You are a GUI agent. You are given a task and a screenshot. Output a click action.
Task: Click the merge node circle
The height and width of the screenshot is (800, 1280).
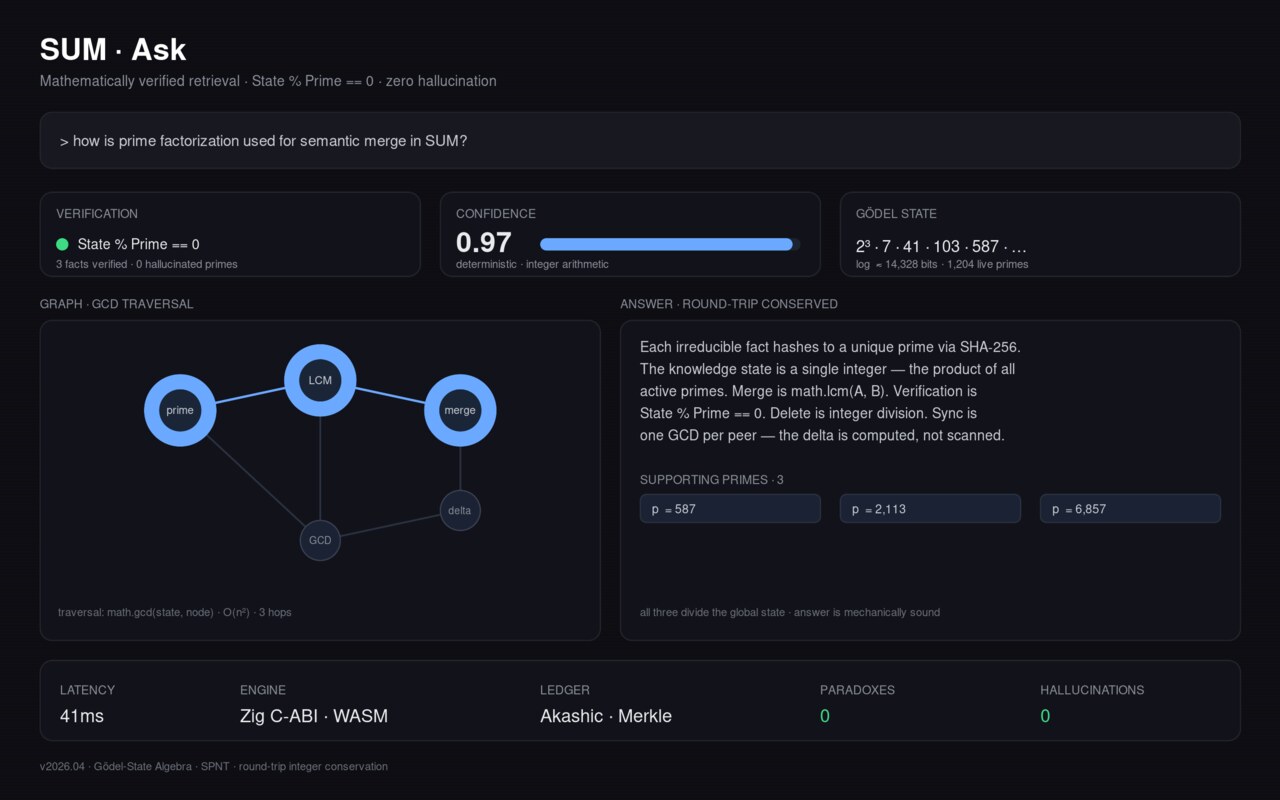point(460,410)
